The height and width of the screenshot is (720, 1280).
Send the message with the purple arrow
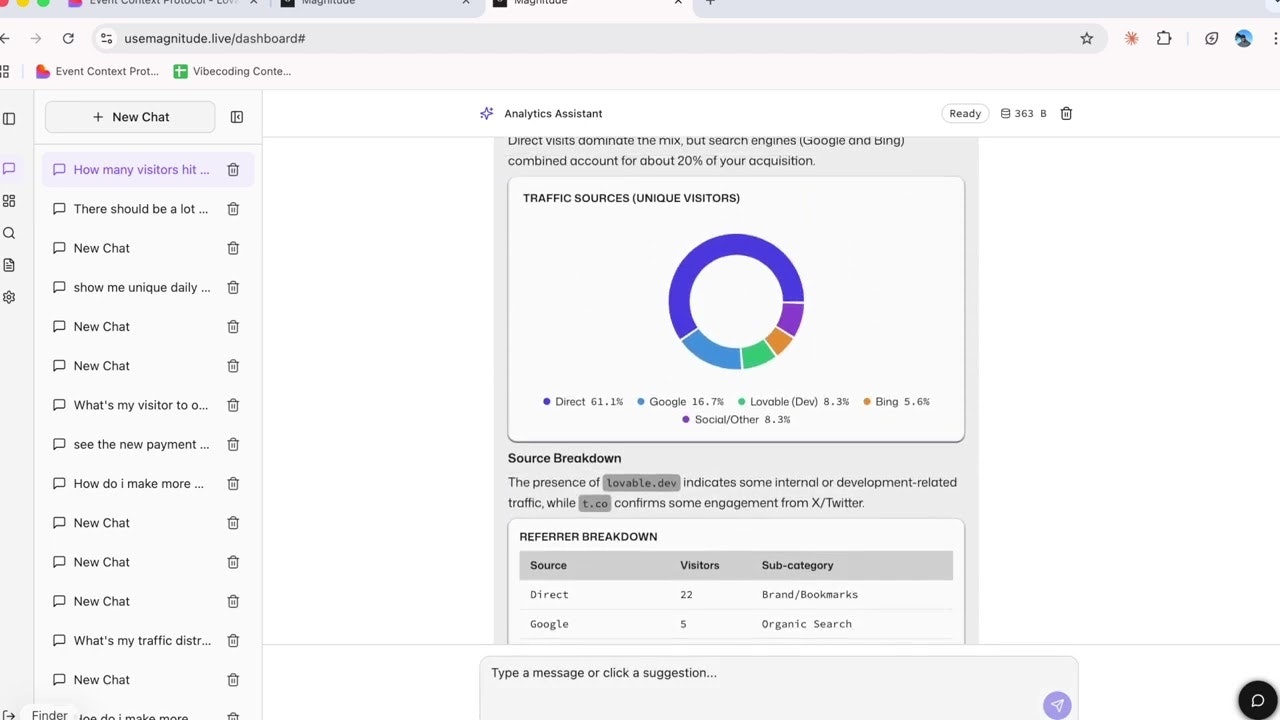pos(1057,705)
